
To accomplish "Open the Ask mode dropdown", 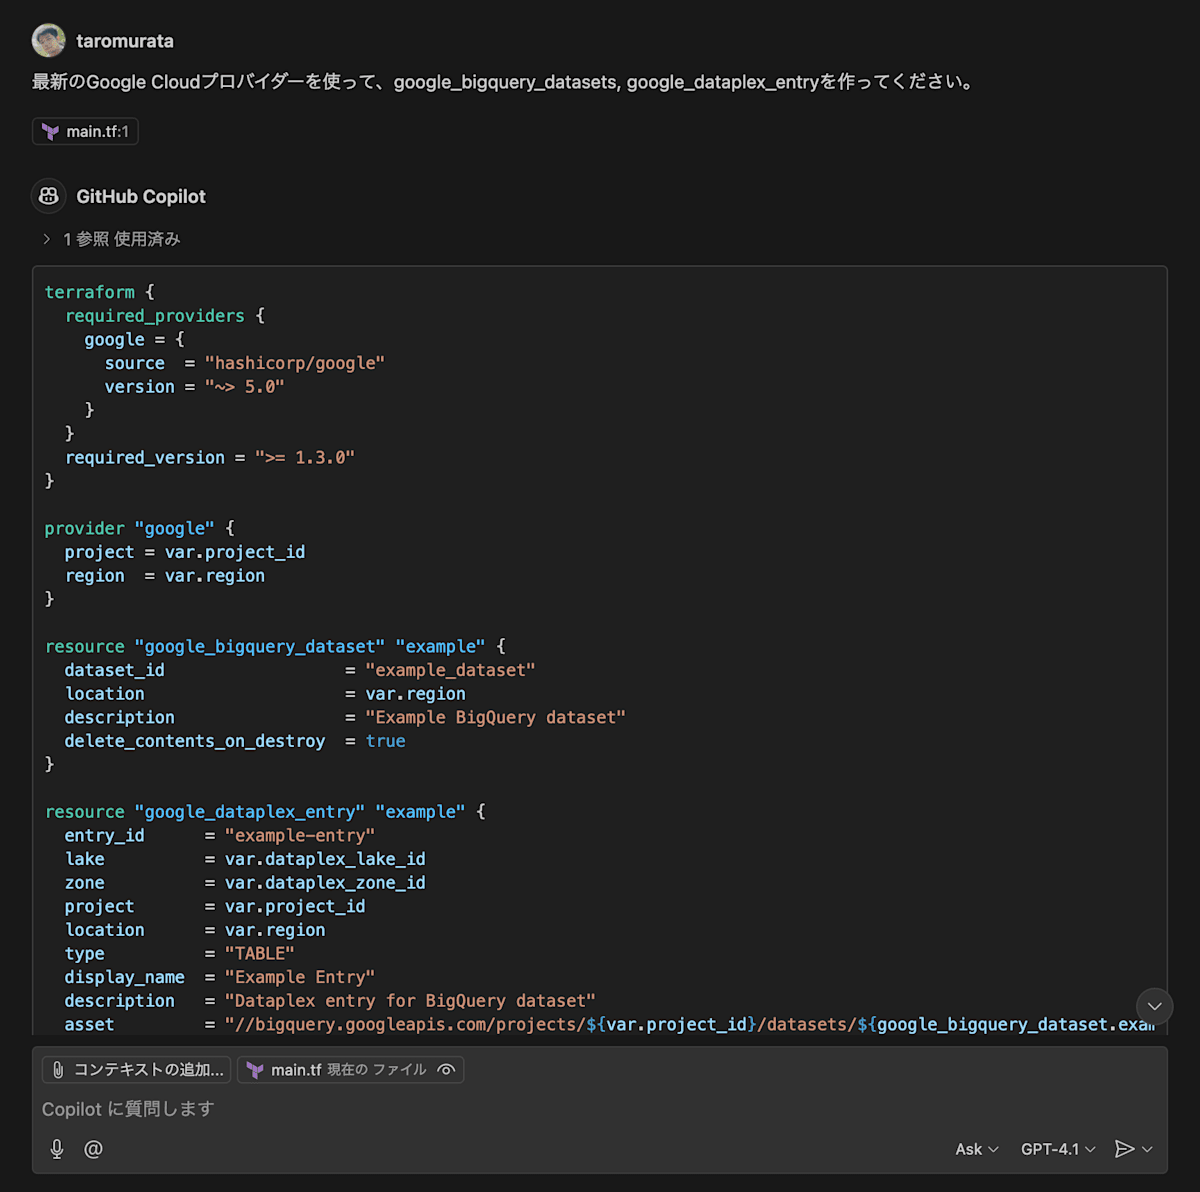I will pyautogui.click(x=977, y=1149).
